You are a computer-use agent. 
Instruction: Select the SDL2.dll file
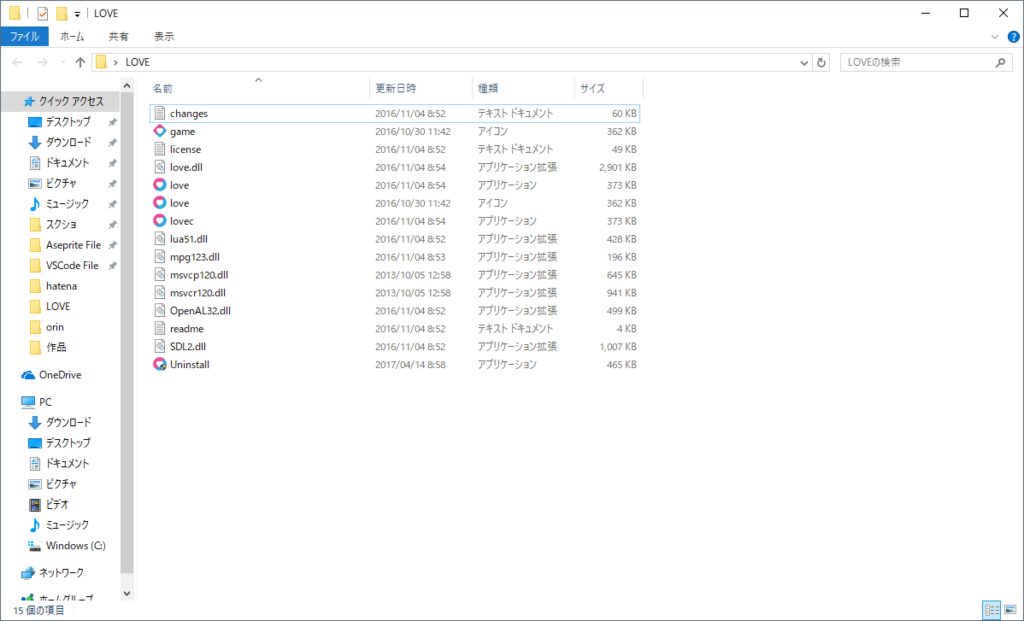coord(395,347)
